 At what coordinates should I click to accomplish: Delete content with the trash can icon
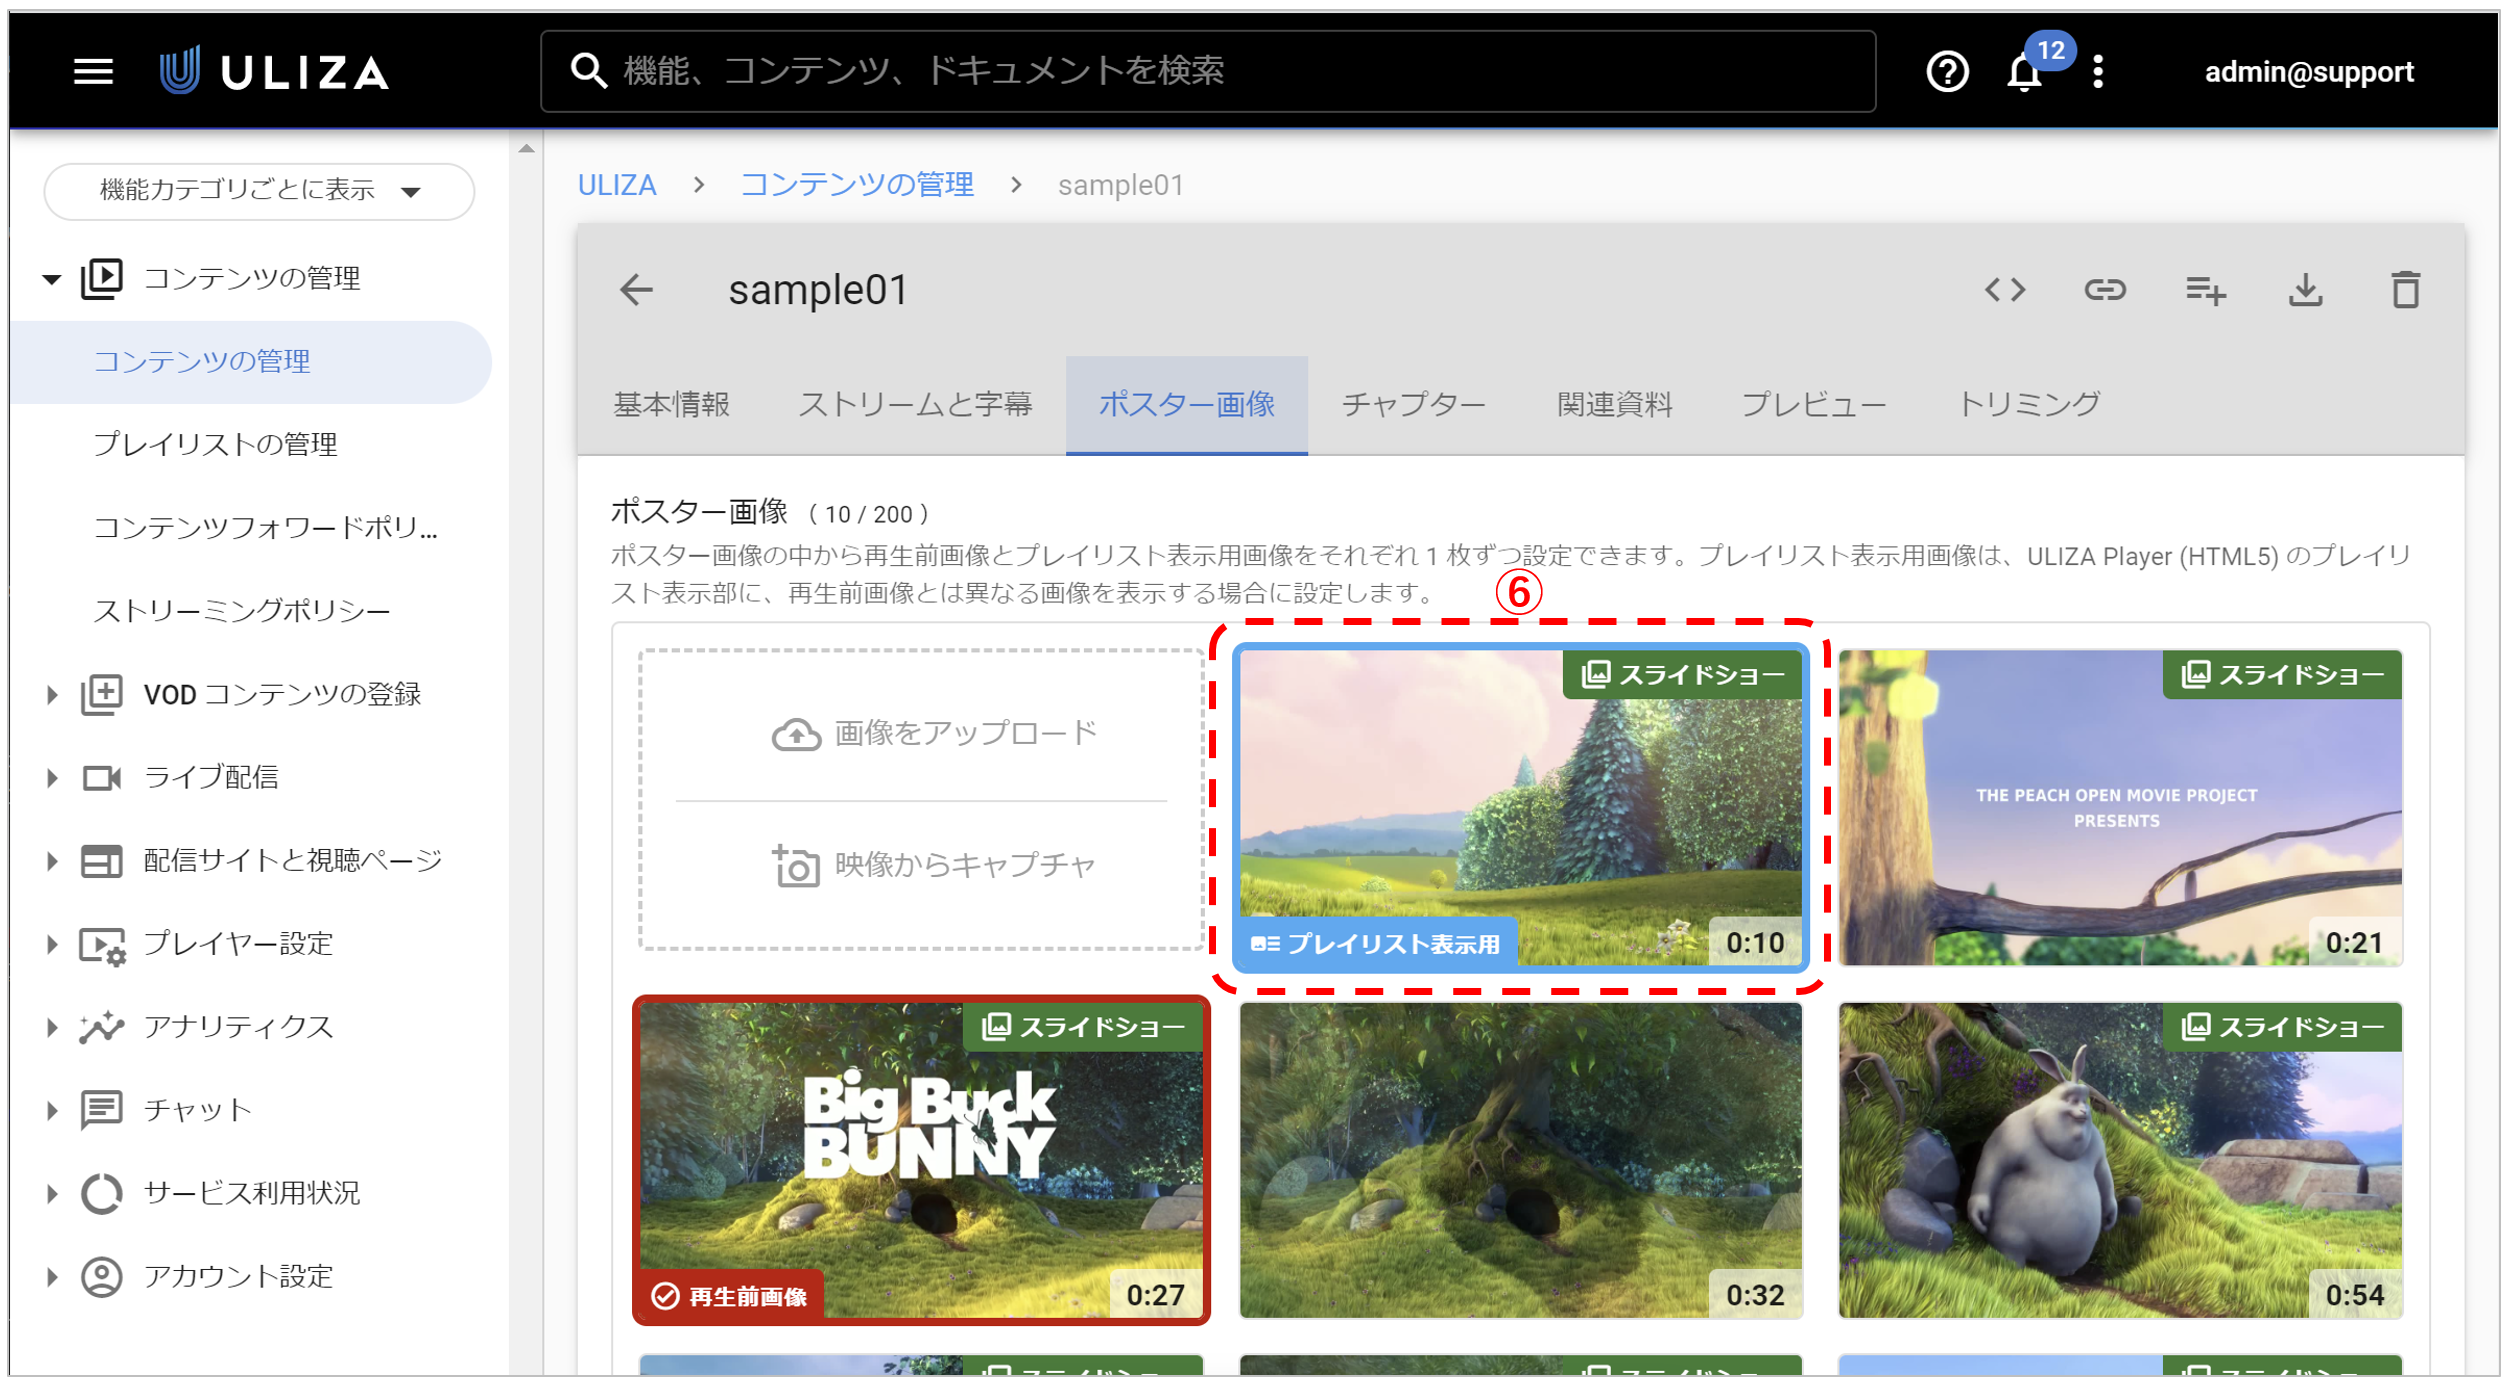[2406, 290]
